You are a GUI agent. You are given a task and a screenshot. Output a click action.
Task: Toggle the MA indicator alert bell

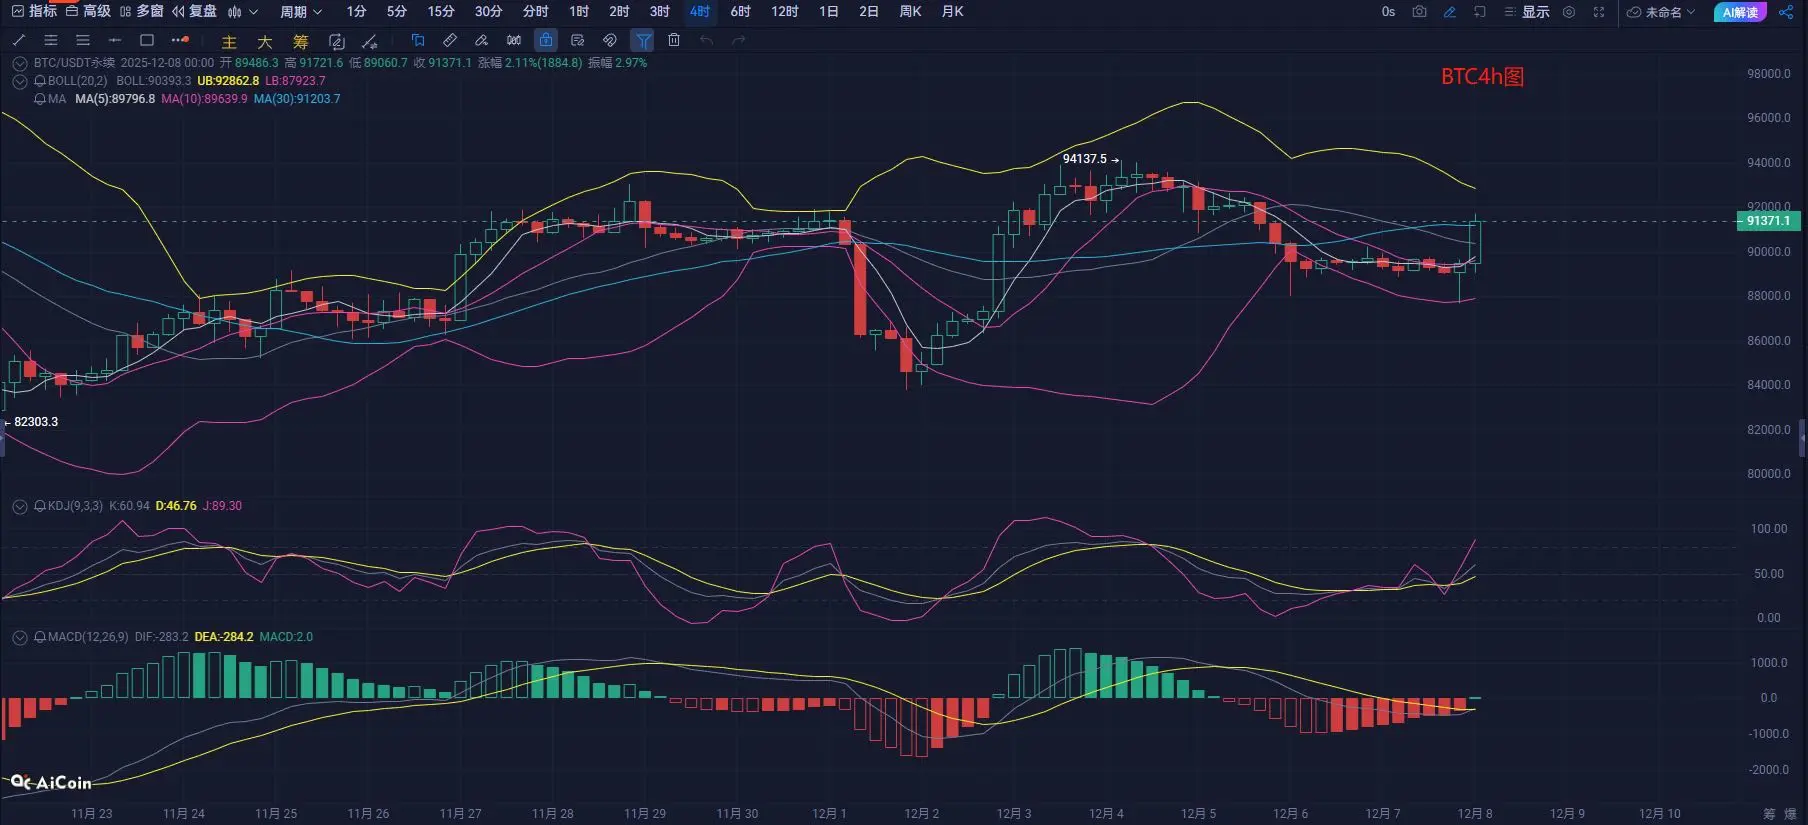click(41, 99)
